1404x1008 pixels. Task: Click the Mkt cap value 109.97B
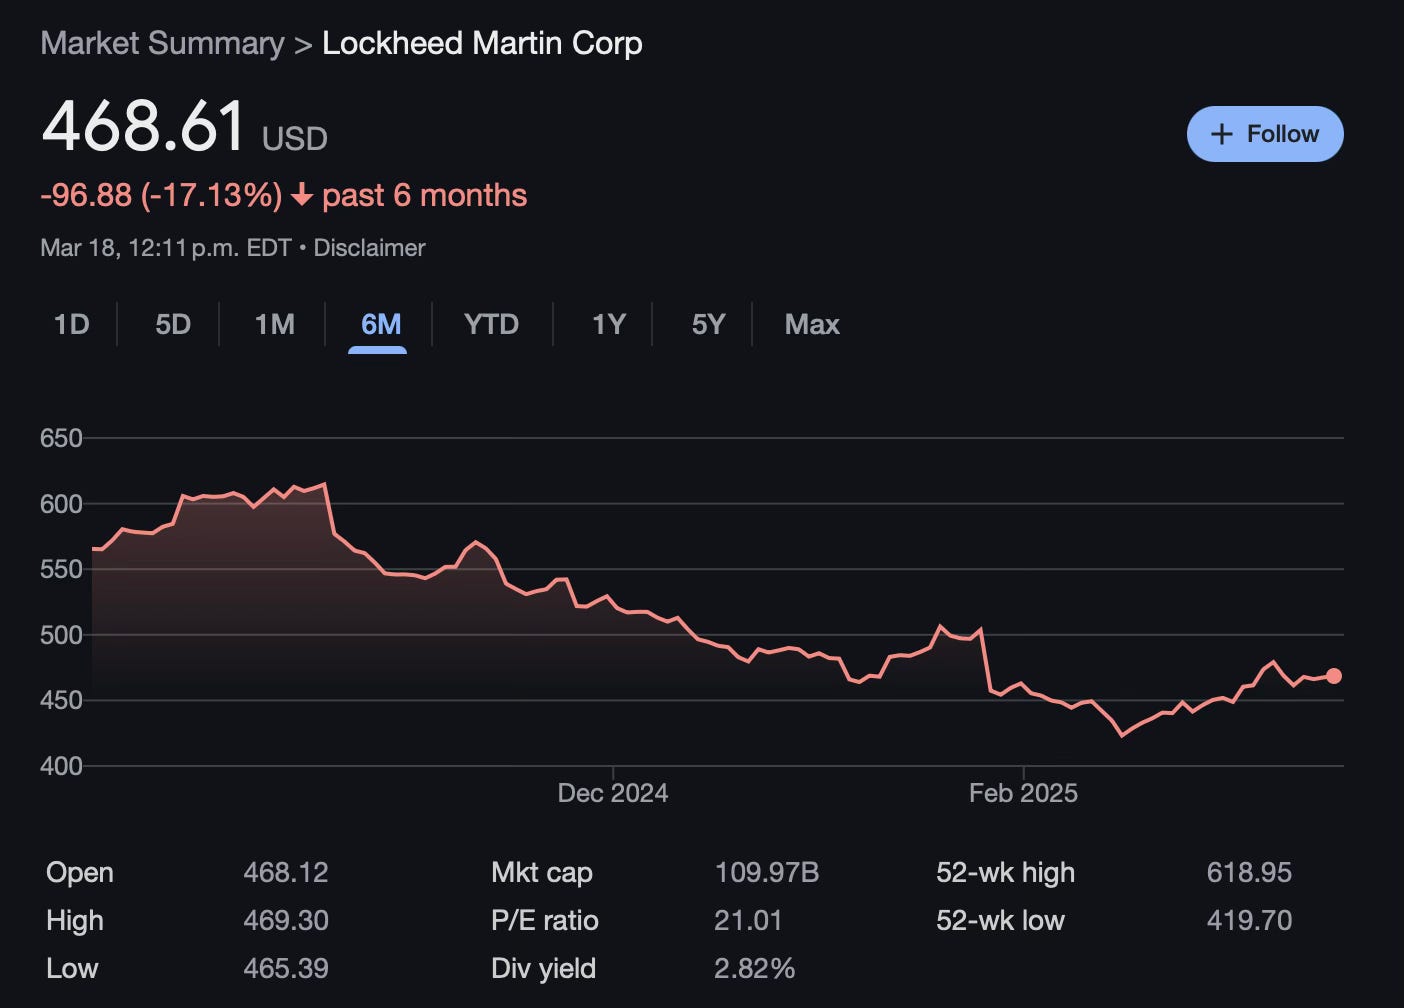(767, 872)
